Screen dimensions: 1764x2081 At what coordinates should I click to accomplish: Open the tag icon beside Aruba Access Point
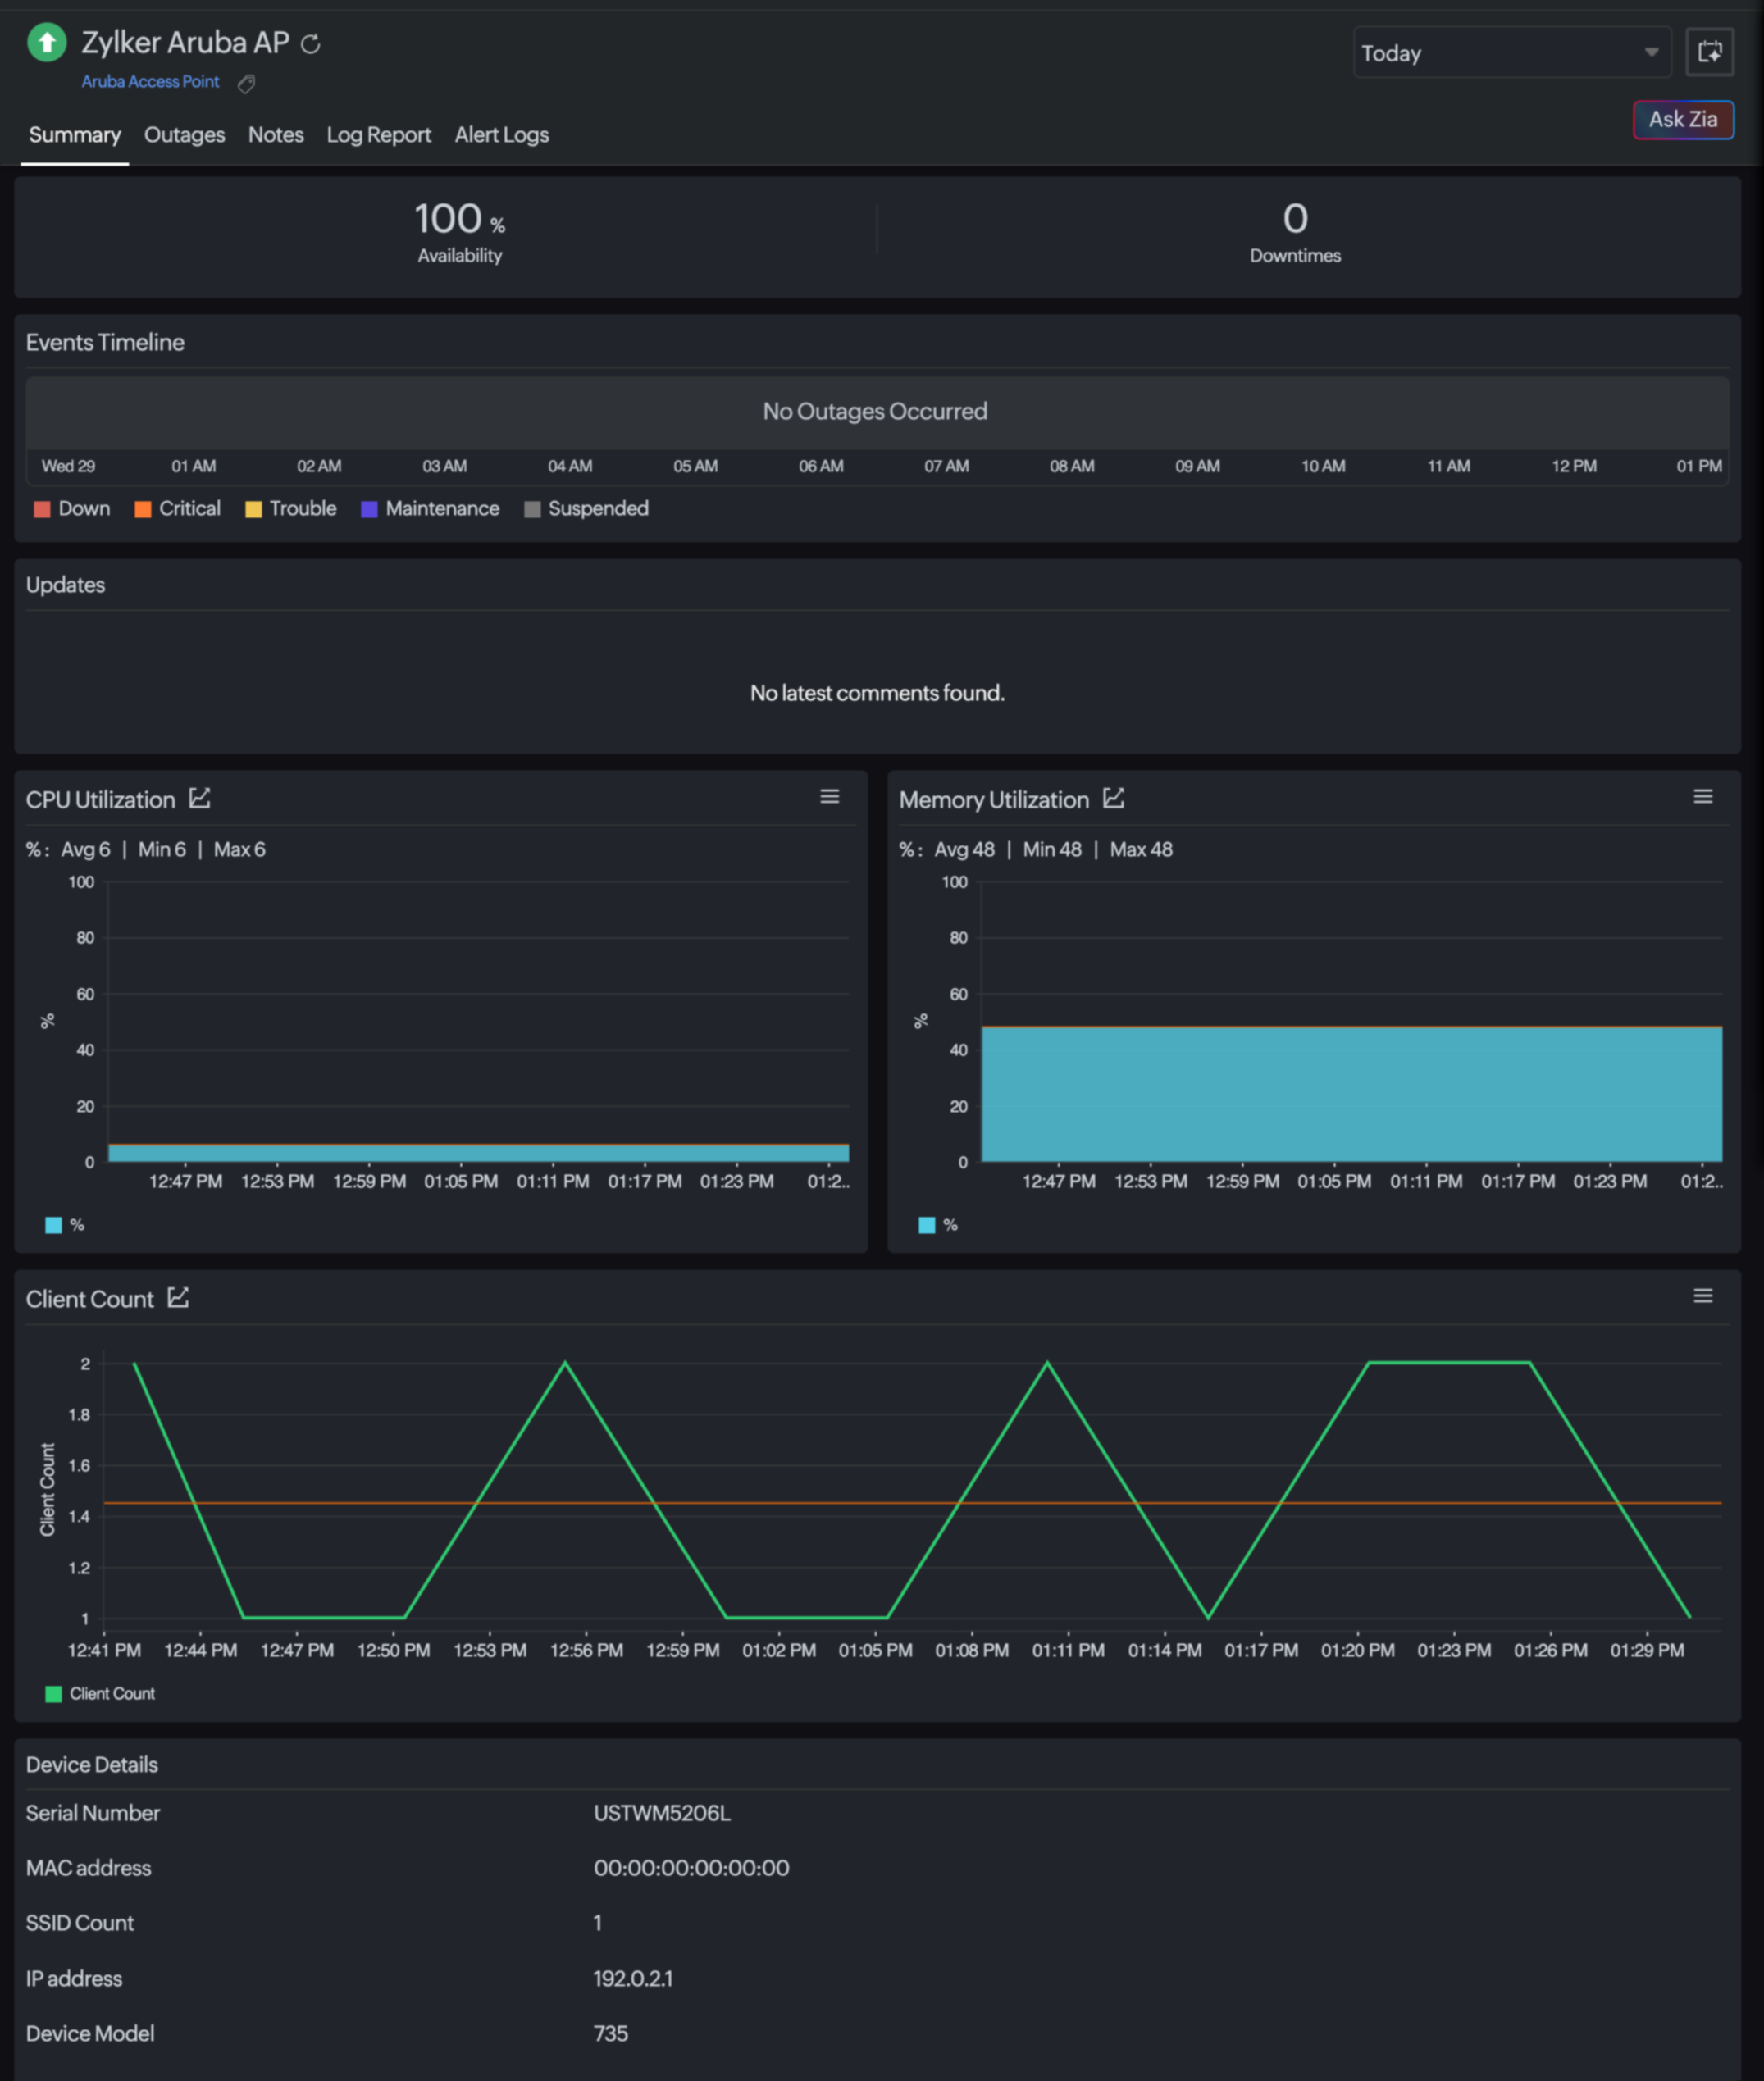click(246, 84)
